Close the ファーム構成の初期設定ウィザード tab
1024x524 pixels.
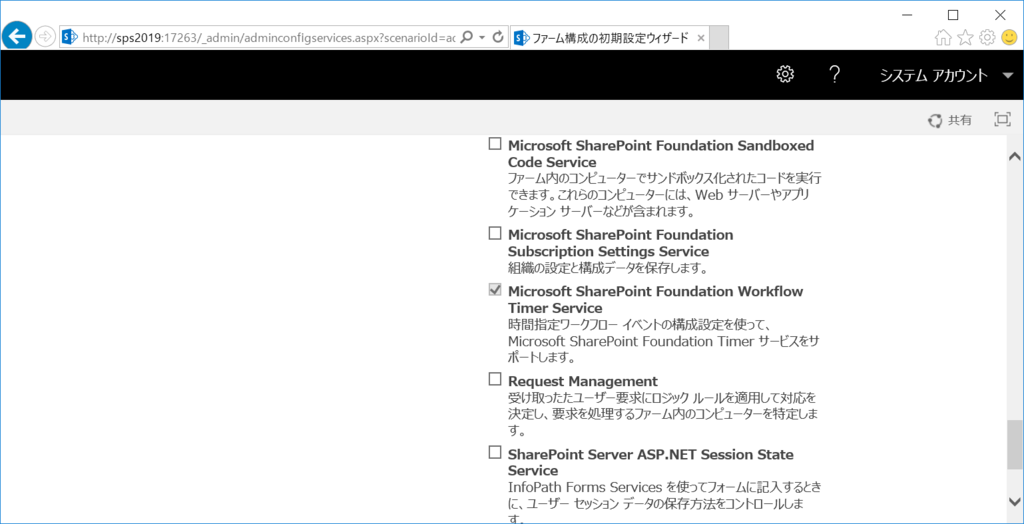tap(701, 38)
